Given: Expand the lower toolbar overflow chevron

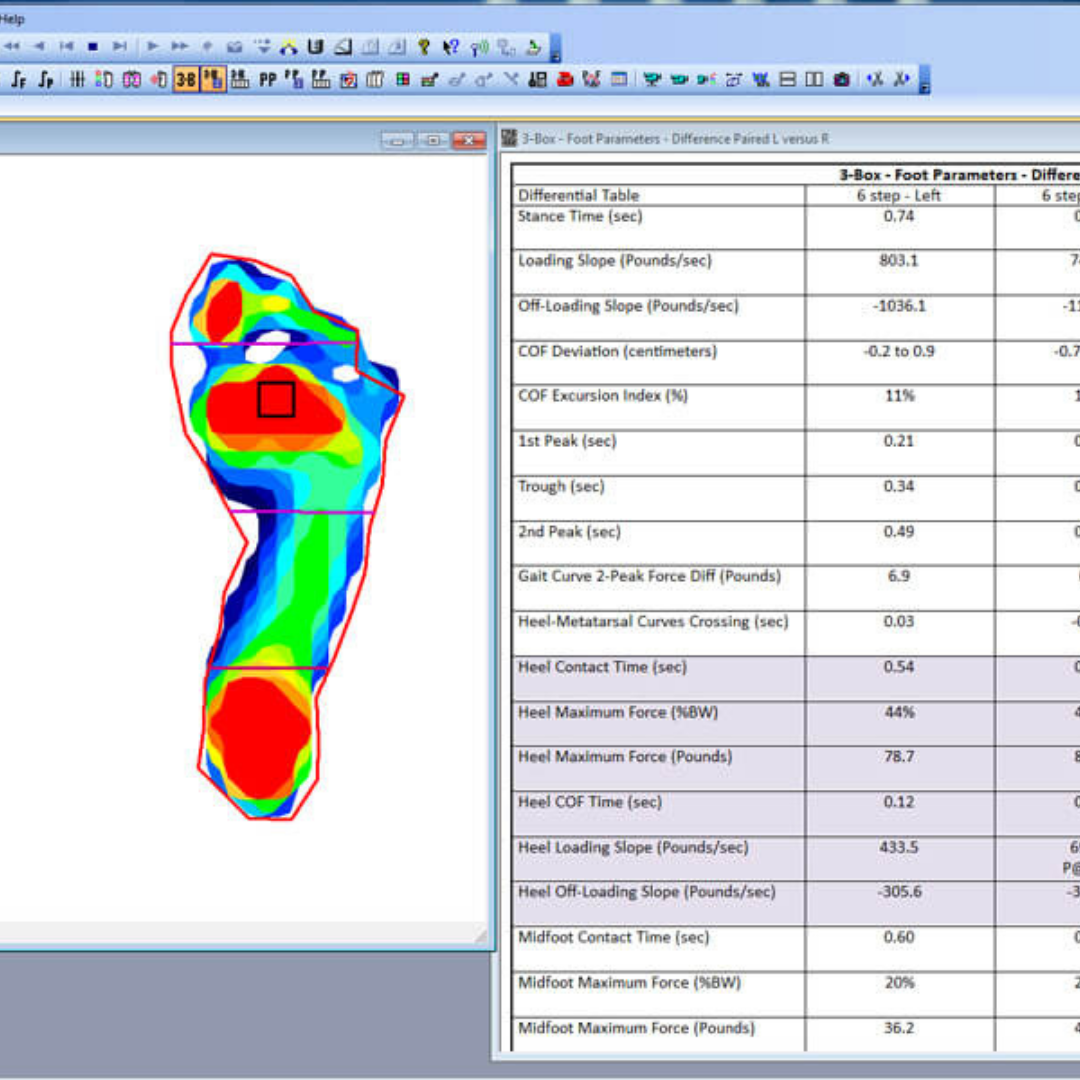Looking at the screenshot, I should point(924,80).
